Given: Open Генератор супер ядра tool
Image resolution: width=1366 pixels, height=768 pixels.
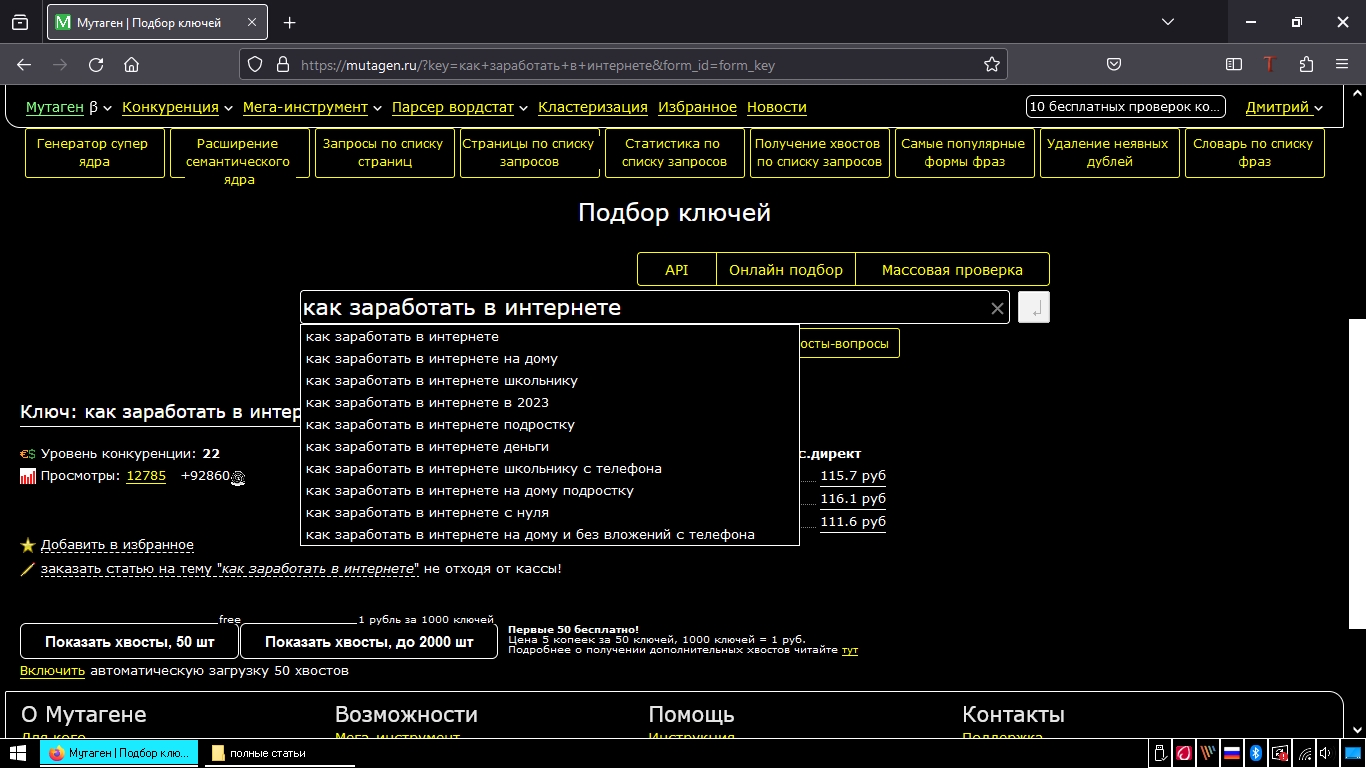Looking at the screenshot, I should [x=94, y=153].
